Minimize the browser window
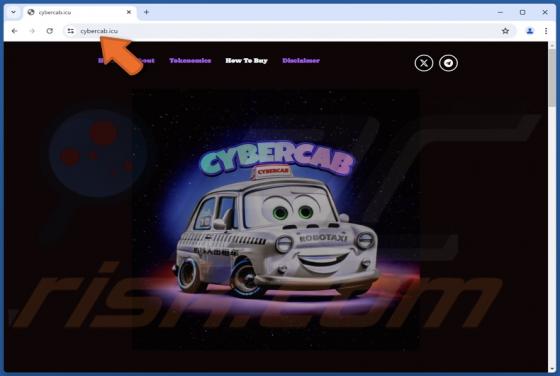 500,12
